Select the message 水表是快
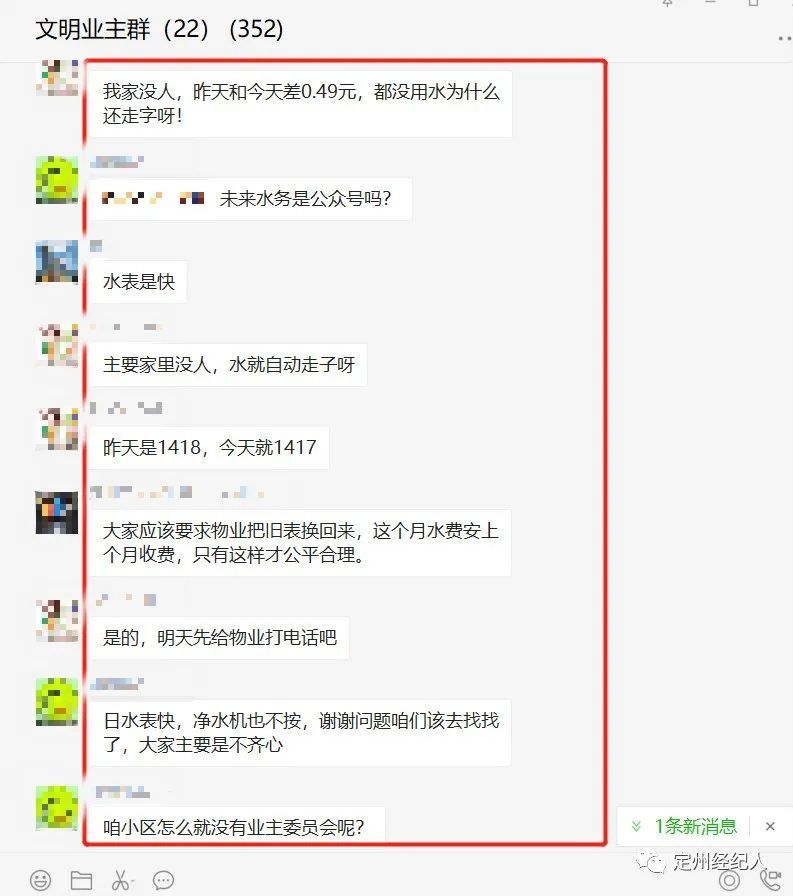The height and width of the screenshot is (896, 793). tap(139, 282)
